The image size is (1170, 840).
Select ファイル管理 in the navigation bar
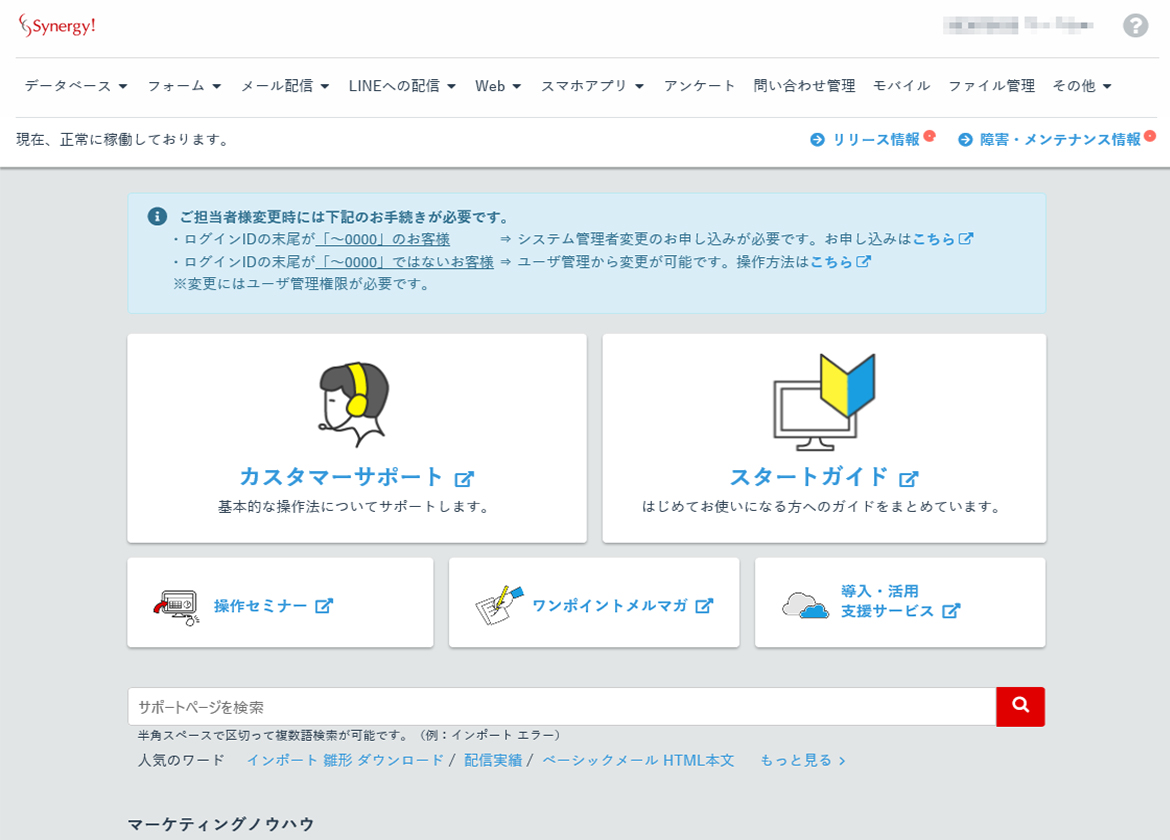point(991,86)
